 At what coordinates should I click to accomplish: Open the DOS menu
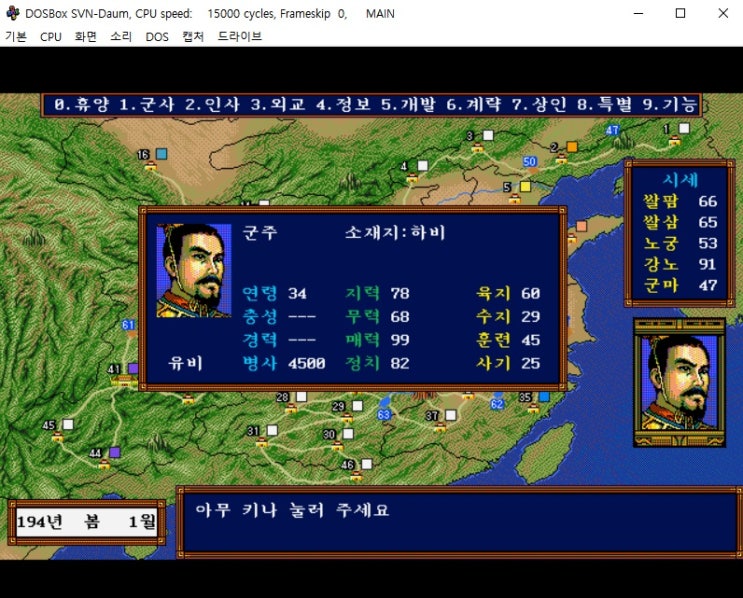point(157,36)
